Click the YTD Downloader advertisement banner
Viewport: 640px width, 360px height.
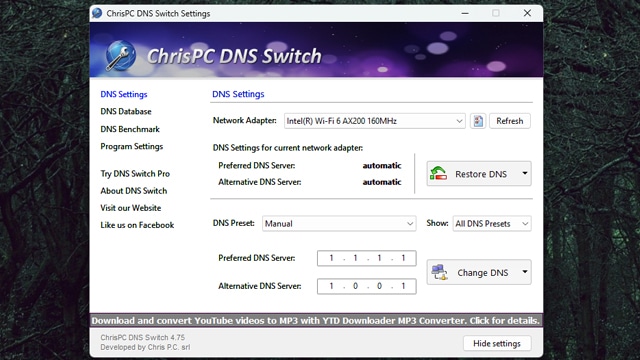pyautogui.click(x=316, y=320)
